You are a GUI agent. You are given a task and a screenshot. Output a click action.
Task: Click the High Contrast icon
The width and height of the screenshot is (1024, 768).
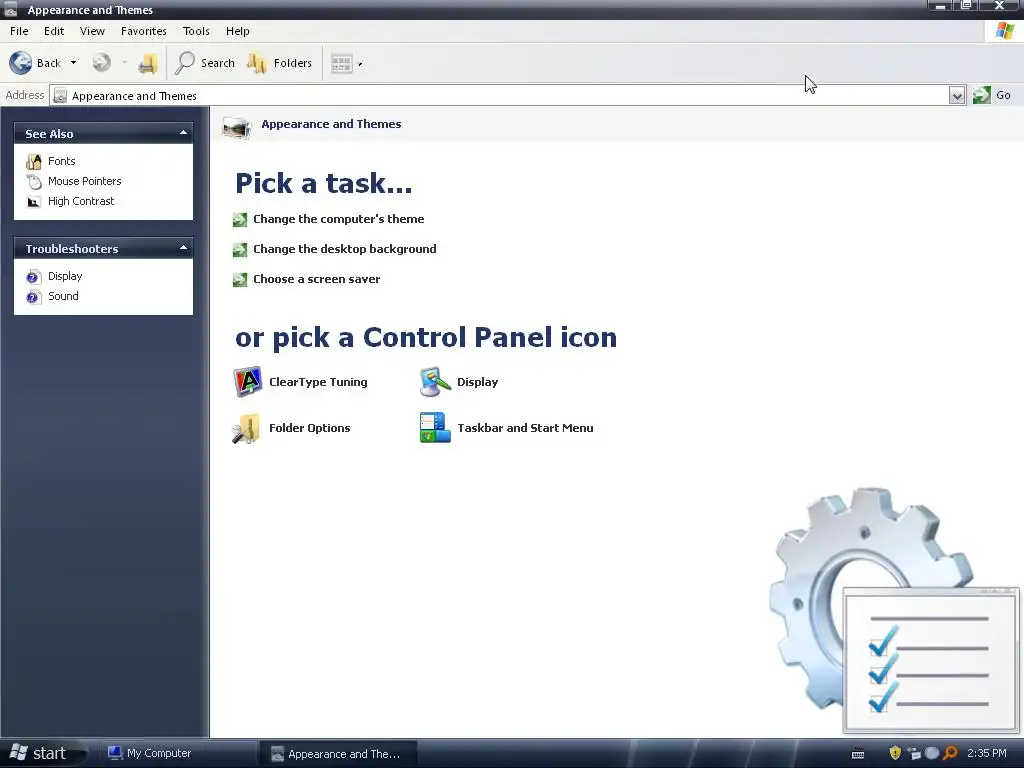click(x=34, y=202)
